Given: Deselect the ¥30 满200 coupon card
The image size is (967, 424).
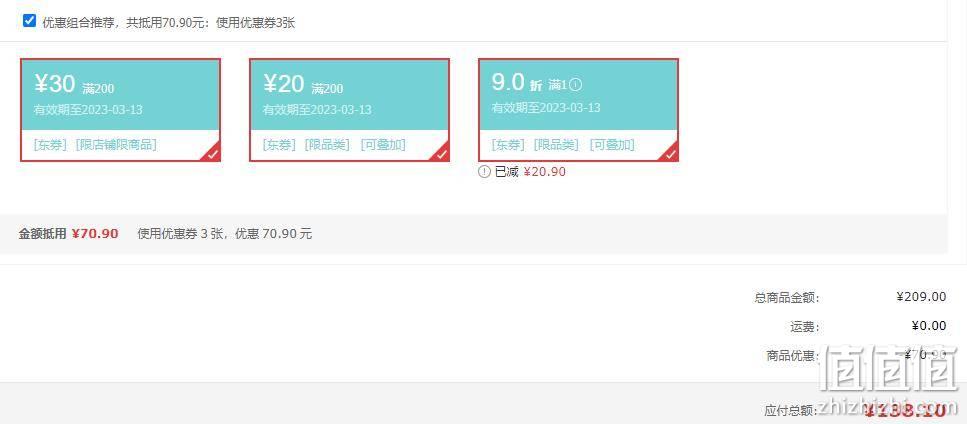Looking at the screenshot, I should coord(120,110).
